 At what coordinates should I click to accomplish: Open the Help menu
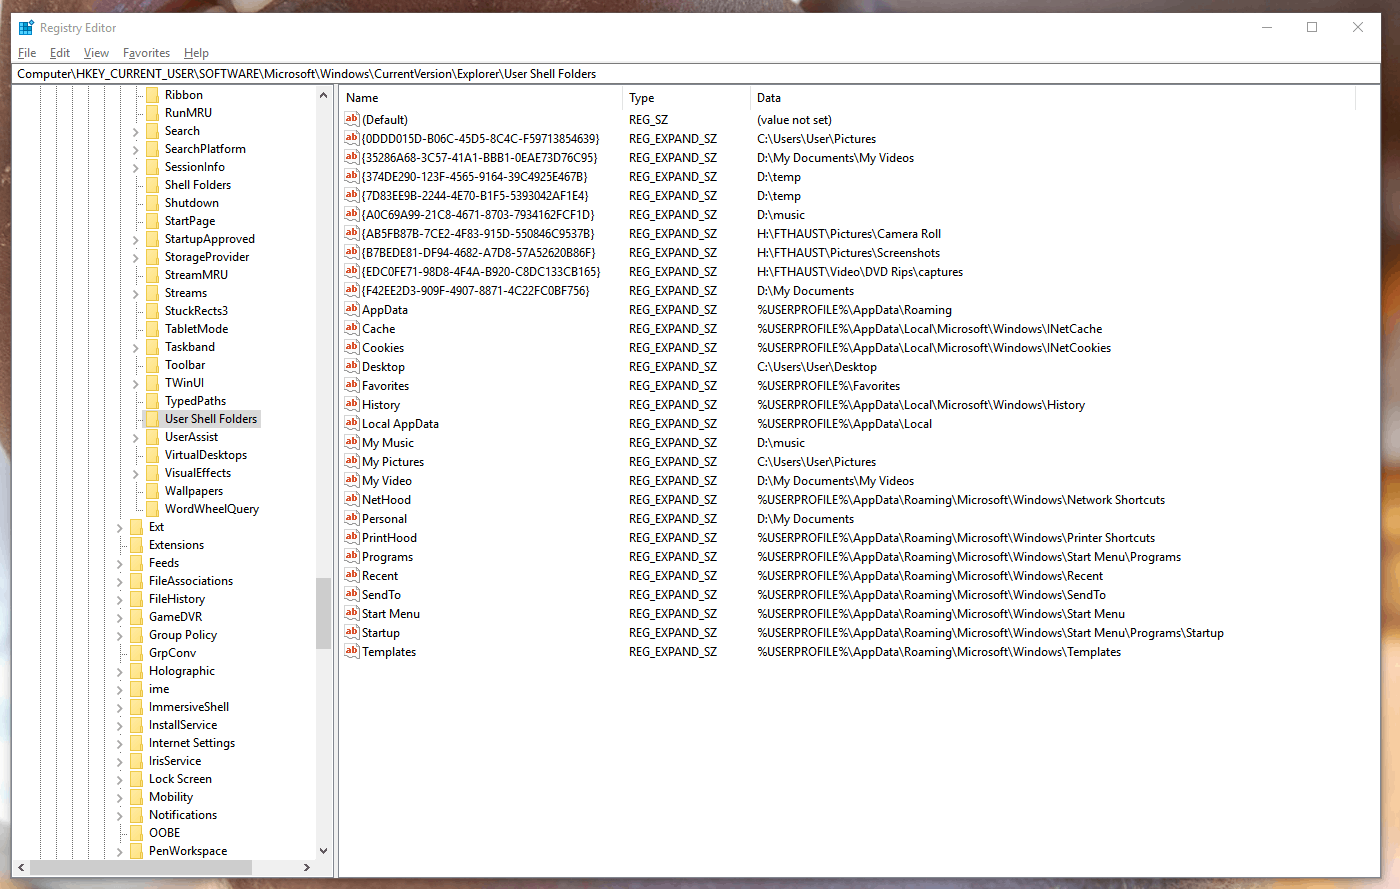pos(196,53)
